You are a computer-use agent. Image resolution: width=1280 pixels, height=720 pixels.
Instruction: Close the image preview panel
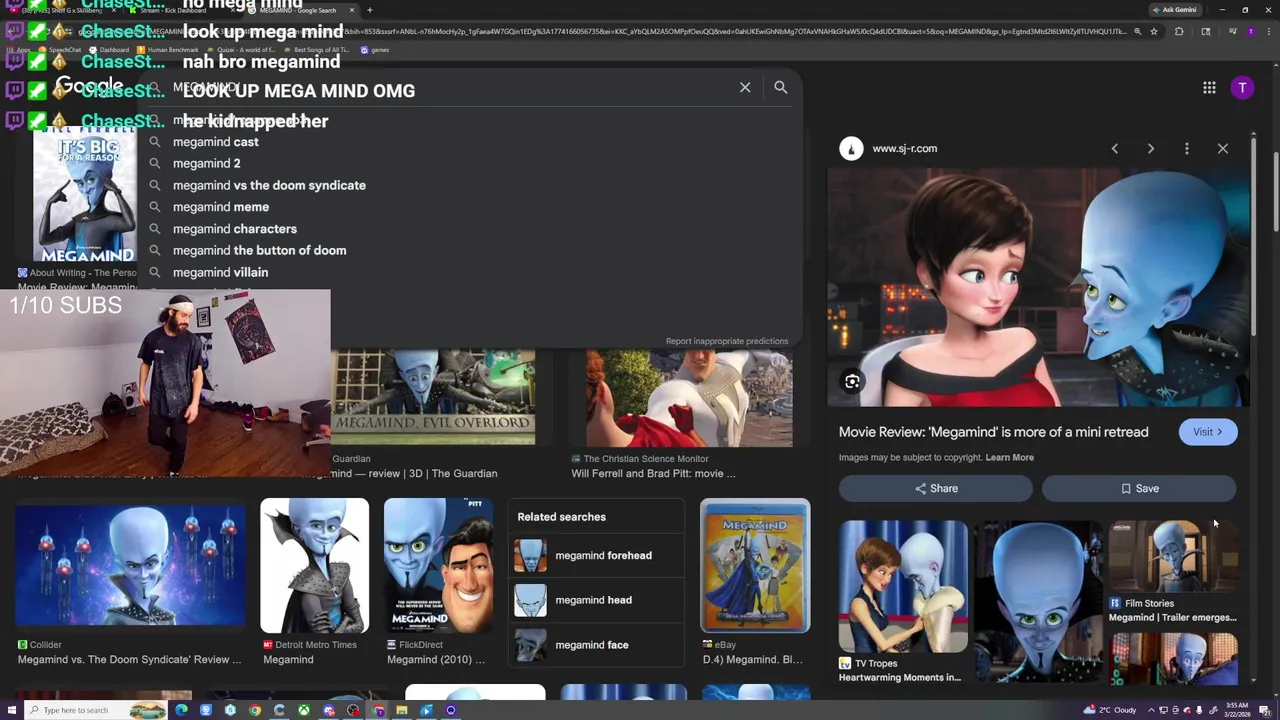point(1223,148)
